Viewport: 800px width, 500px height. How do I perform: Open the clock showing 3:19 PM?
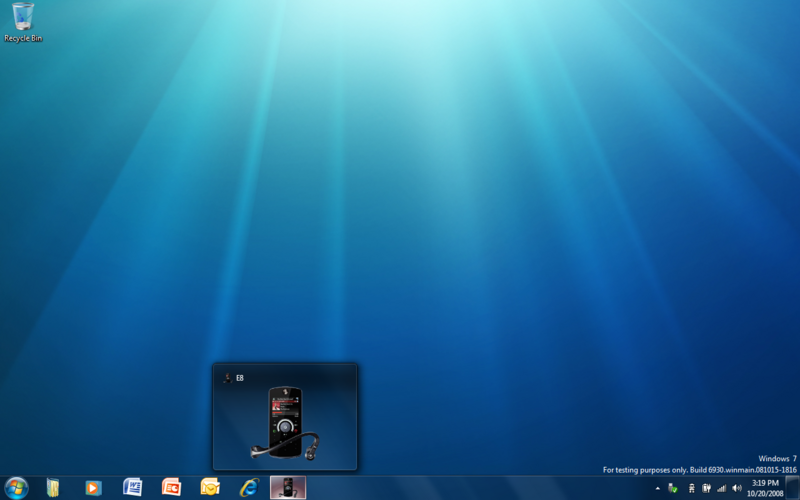tap(765, 482)
